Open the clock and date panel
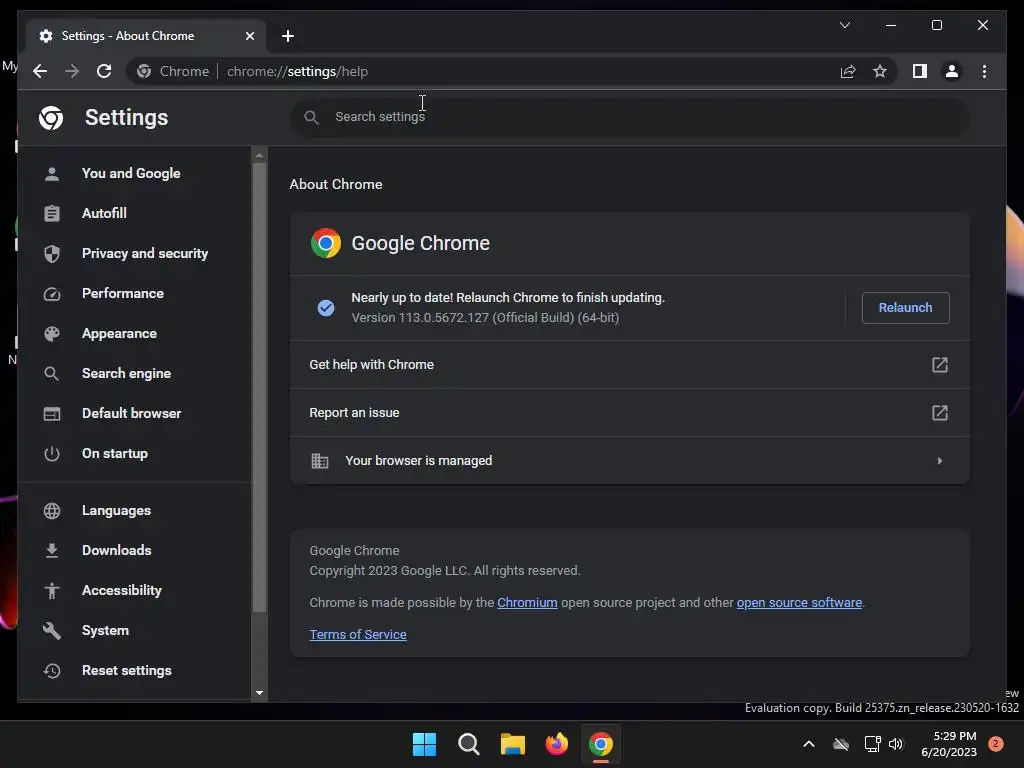 pos(948,744)
